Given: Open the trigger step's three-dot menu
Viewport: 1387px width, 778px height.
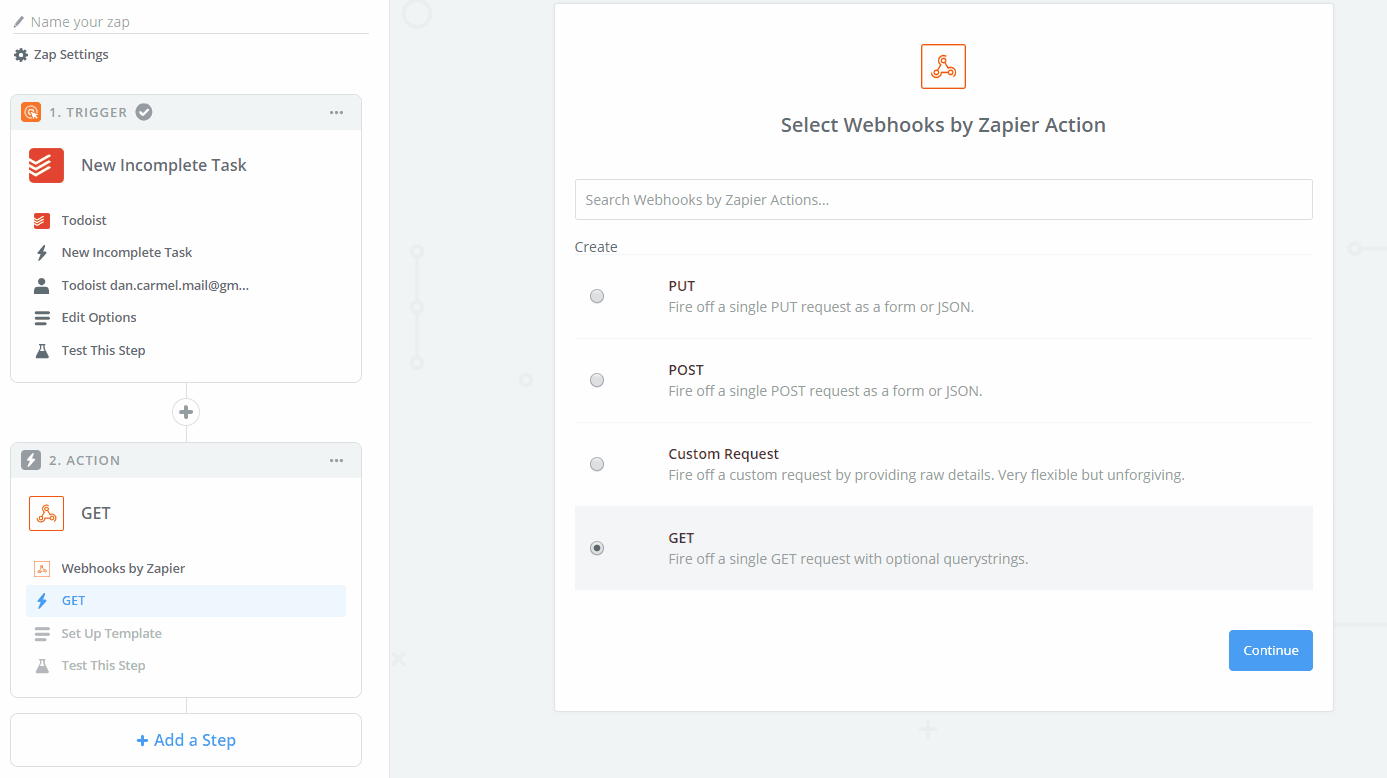Looking at the screenshot, I should point(337,112).
